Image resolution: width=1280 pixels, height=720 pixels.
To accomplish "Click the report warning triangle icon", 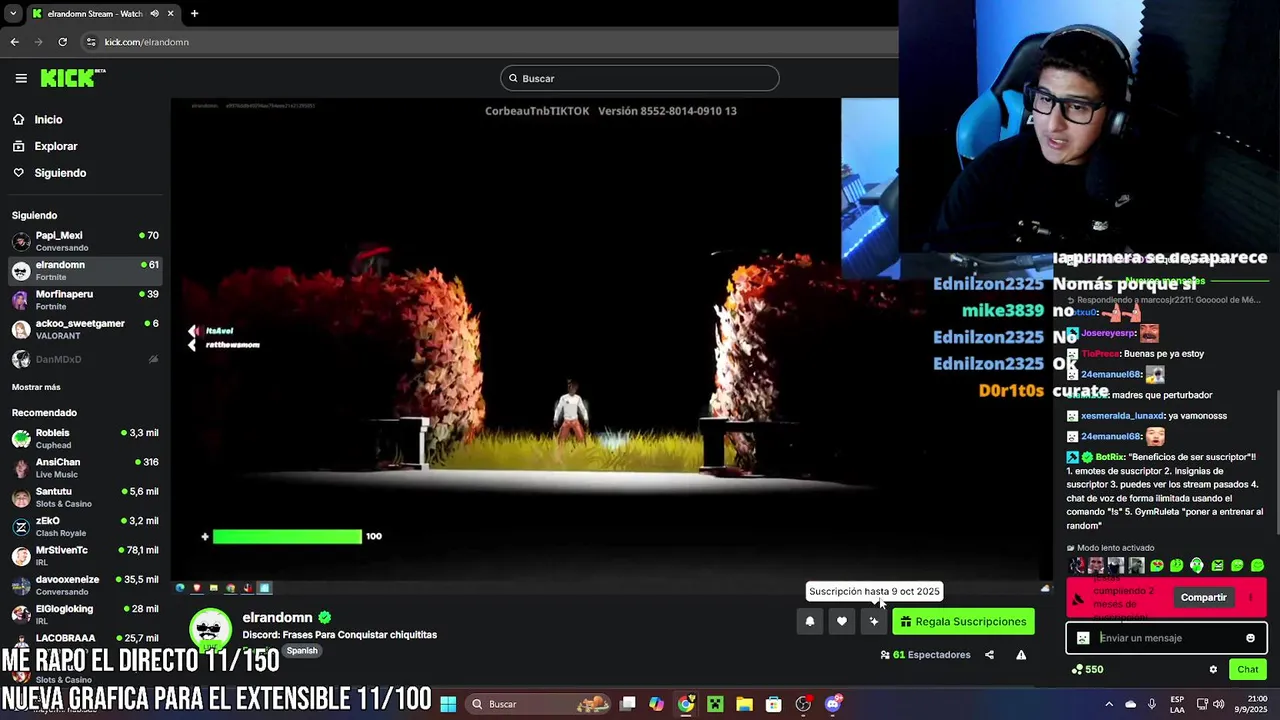I will [x=1021, y=655].
